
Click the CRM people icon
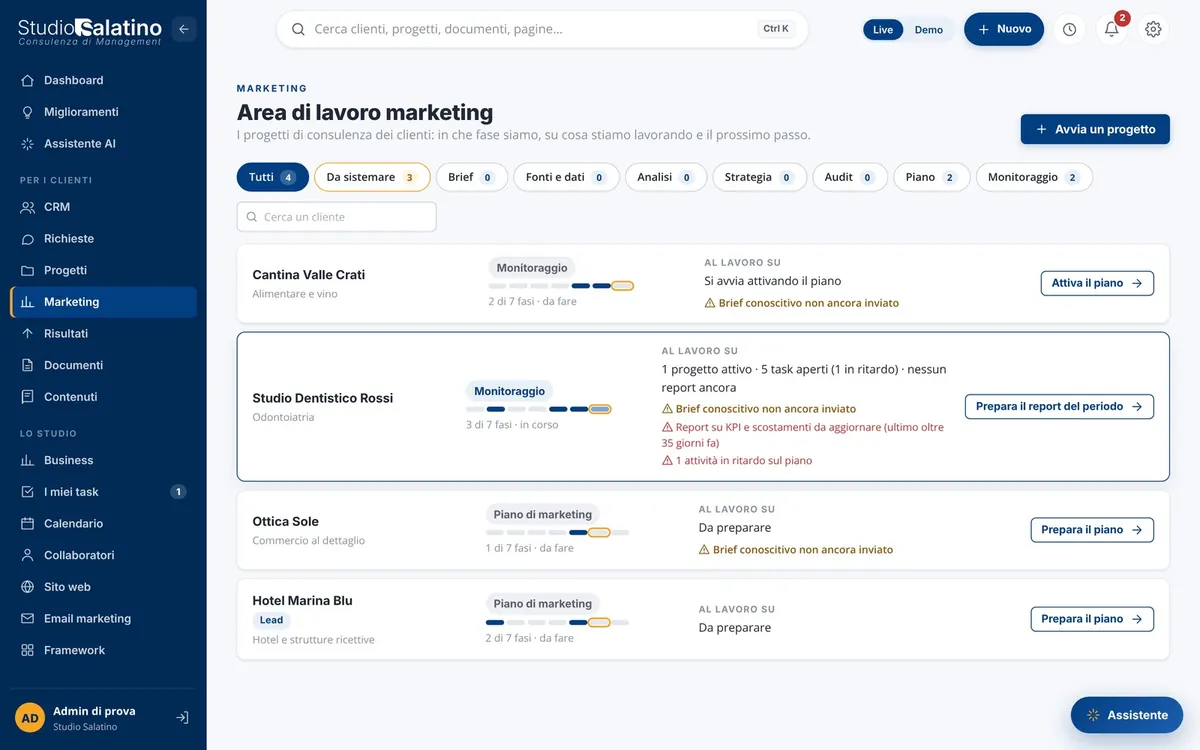28,207
